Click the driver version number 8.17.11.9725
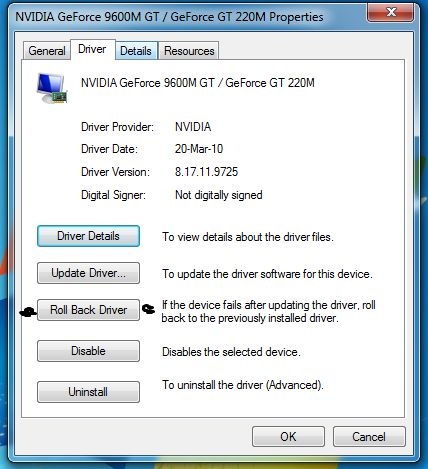Screen dimensions: 428x469 [207, 172]
